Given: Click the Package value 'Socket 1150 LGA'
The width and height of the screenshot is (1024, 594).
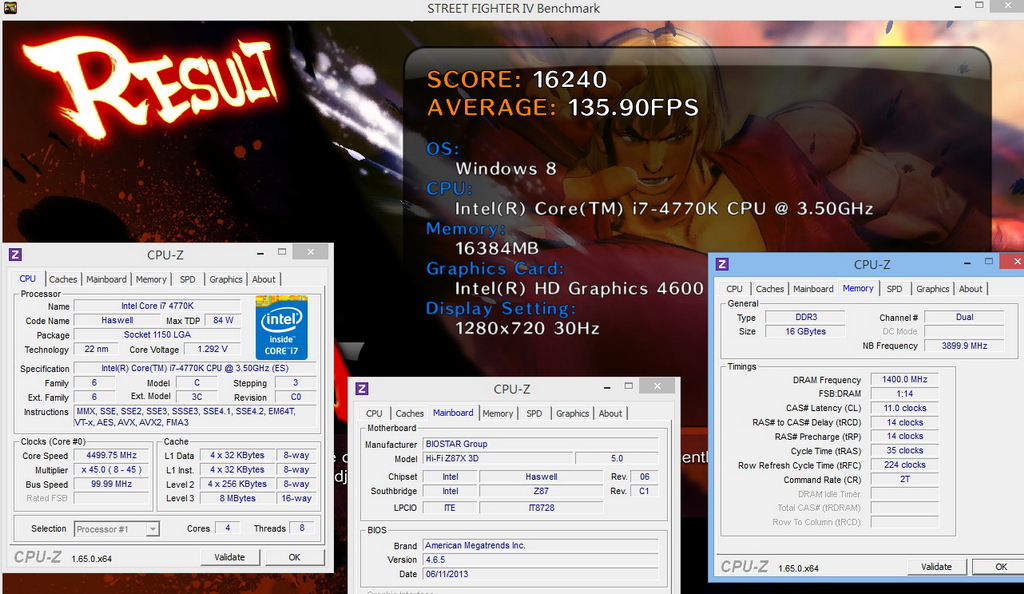Looking at the screenshot, I should [157, 335].
